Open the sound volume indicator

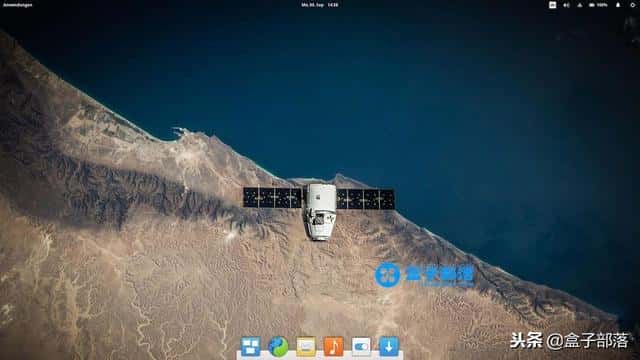pos(566,5)
